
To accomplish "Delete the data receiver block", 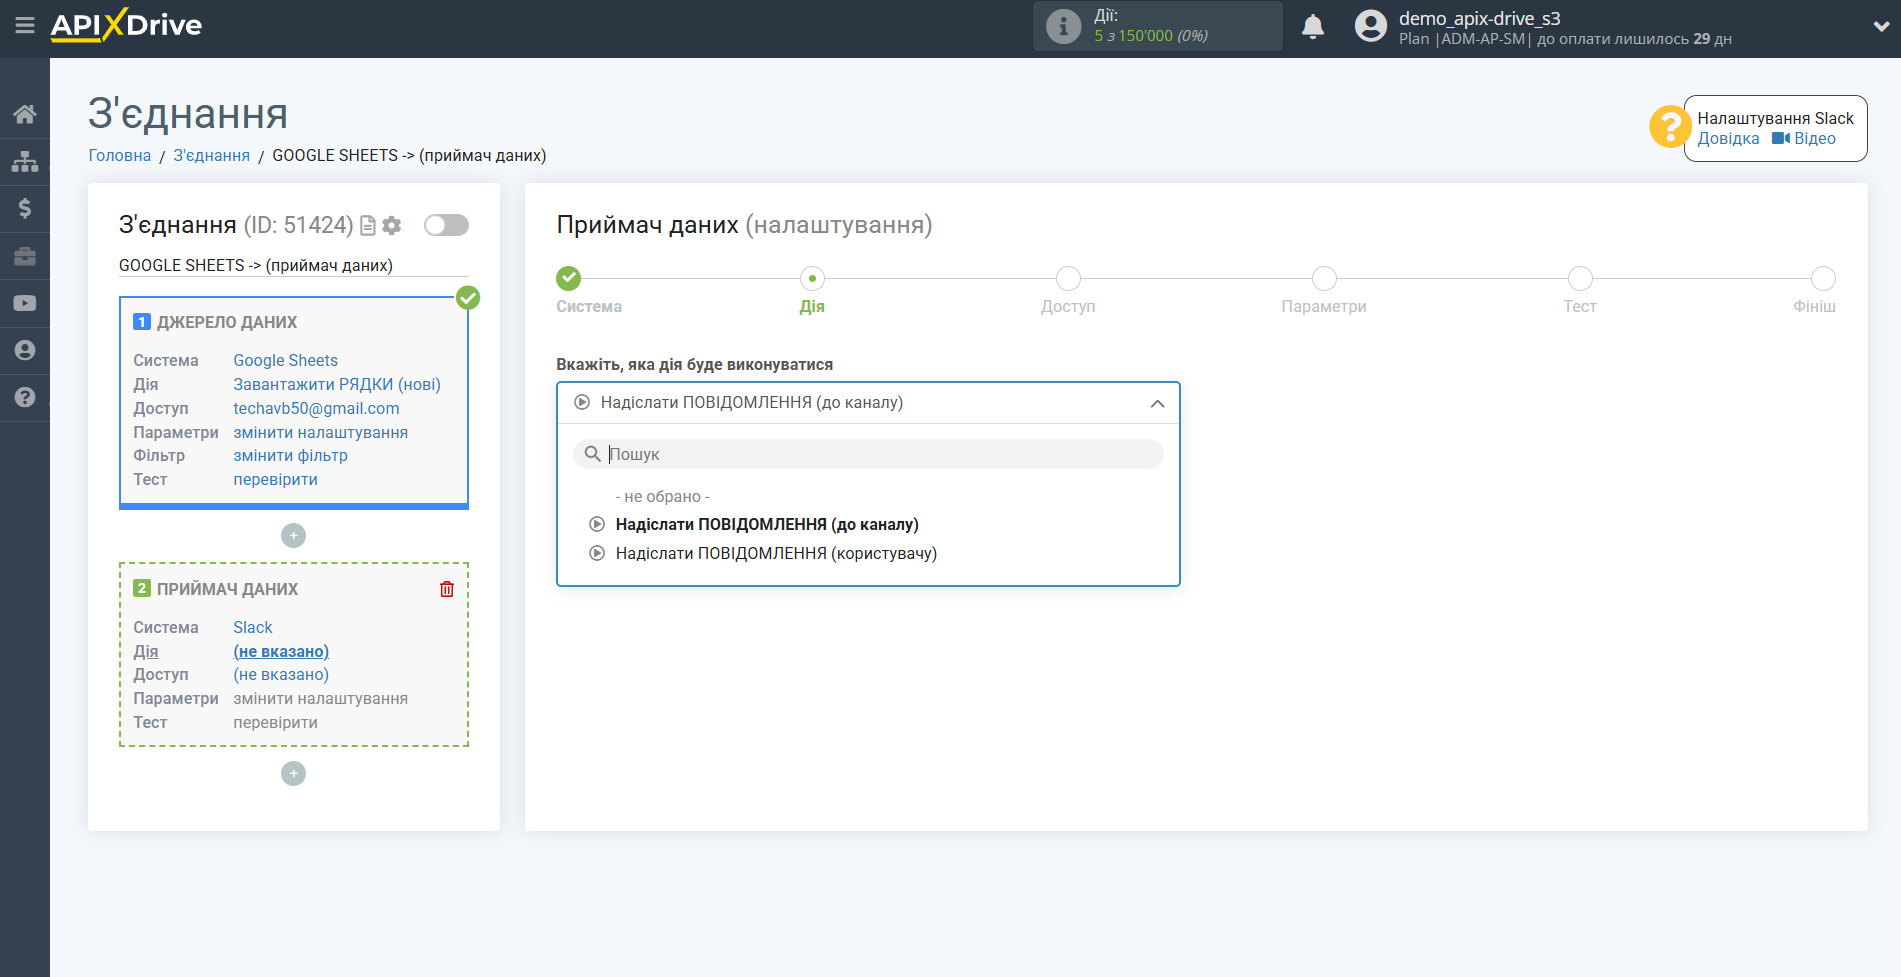I will [x=447, y=589].
